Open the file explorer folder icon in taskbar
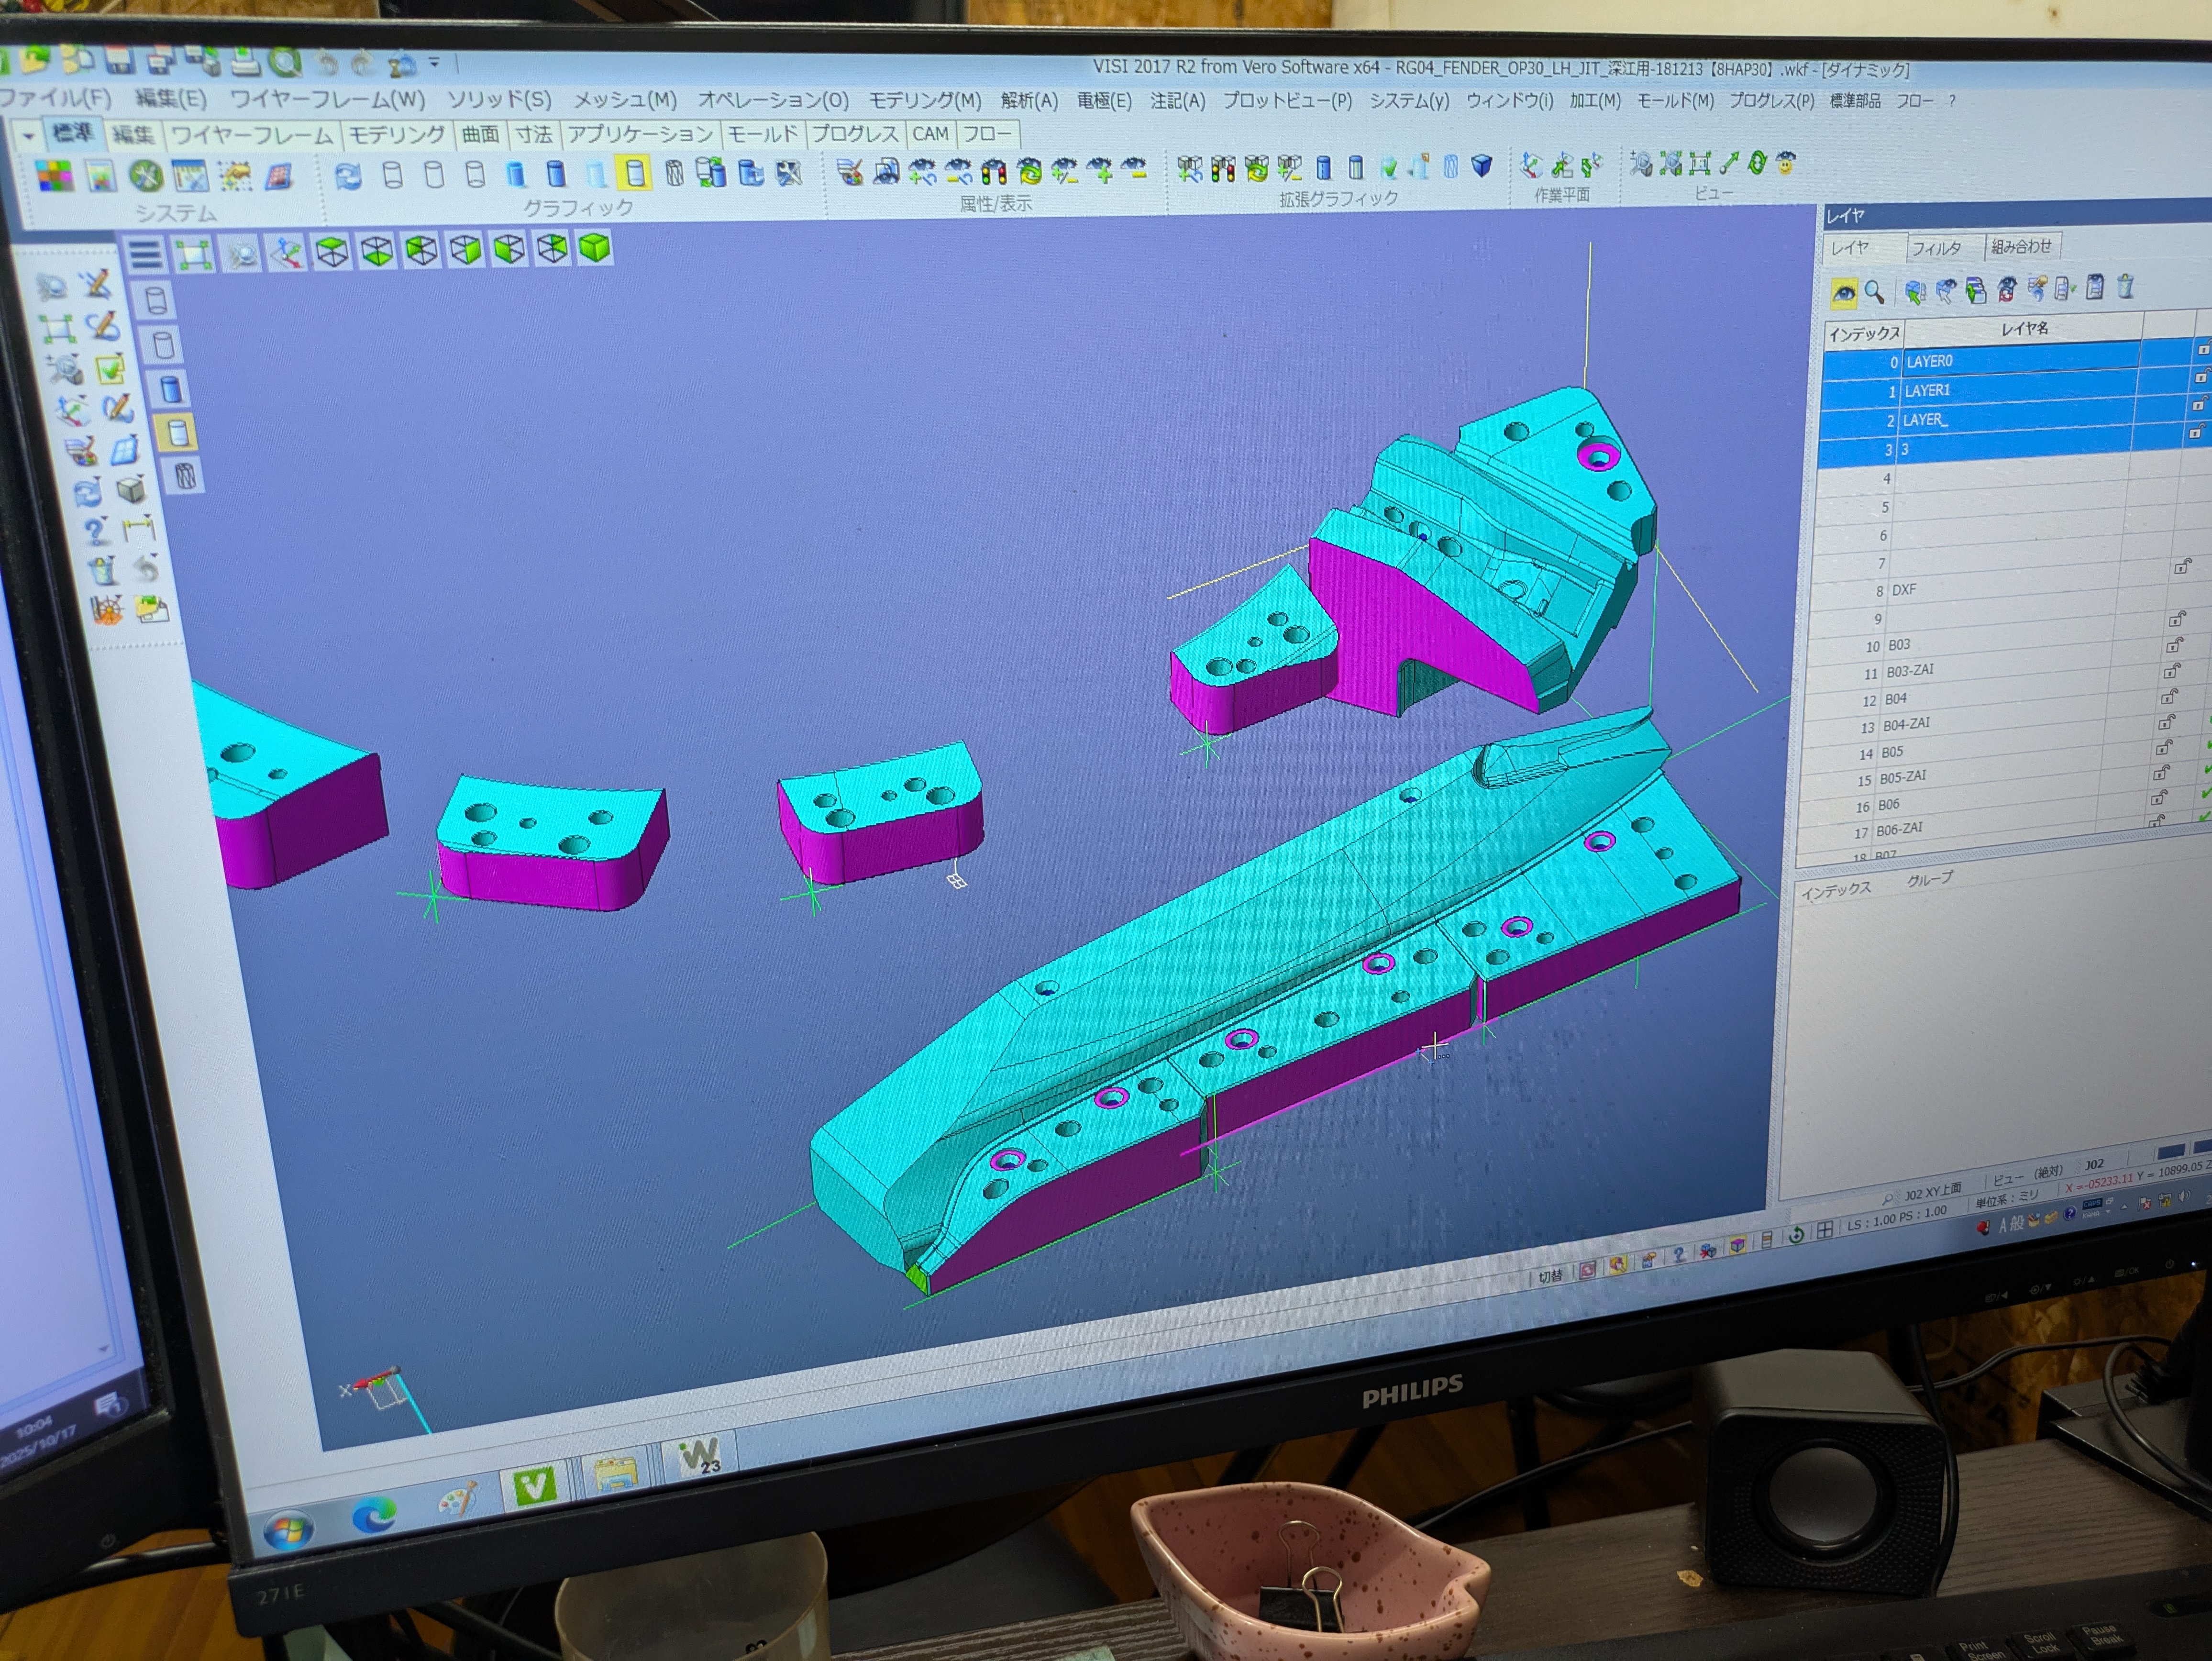Image resolution: width=2212 pixels, height=1661 pixels. pyautogui.click(x=616, y=1475)
